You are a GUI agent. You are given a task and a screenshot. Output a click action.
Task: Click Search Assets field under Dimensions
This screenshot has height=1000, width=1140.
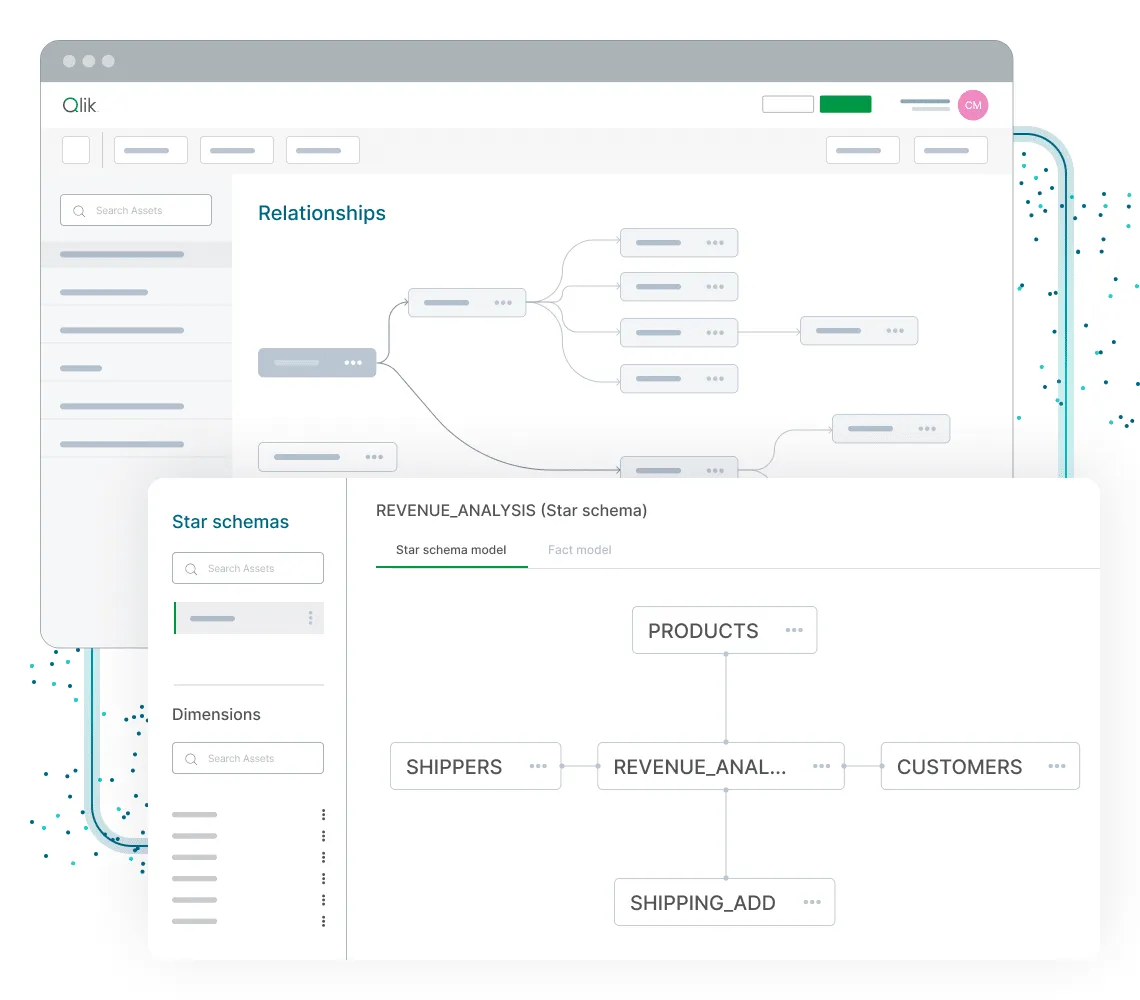[x=248, y=758]
